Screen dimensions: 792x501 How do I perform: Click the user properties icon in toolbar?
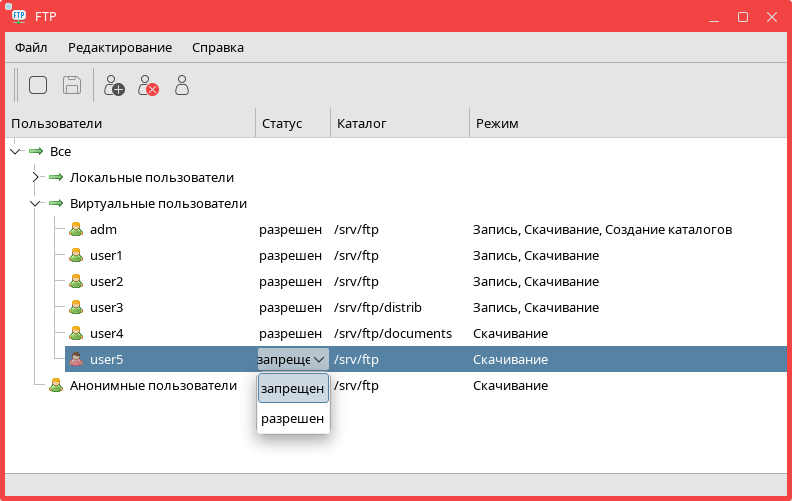[182, 85]
